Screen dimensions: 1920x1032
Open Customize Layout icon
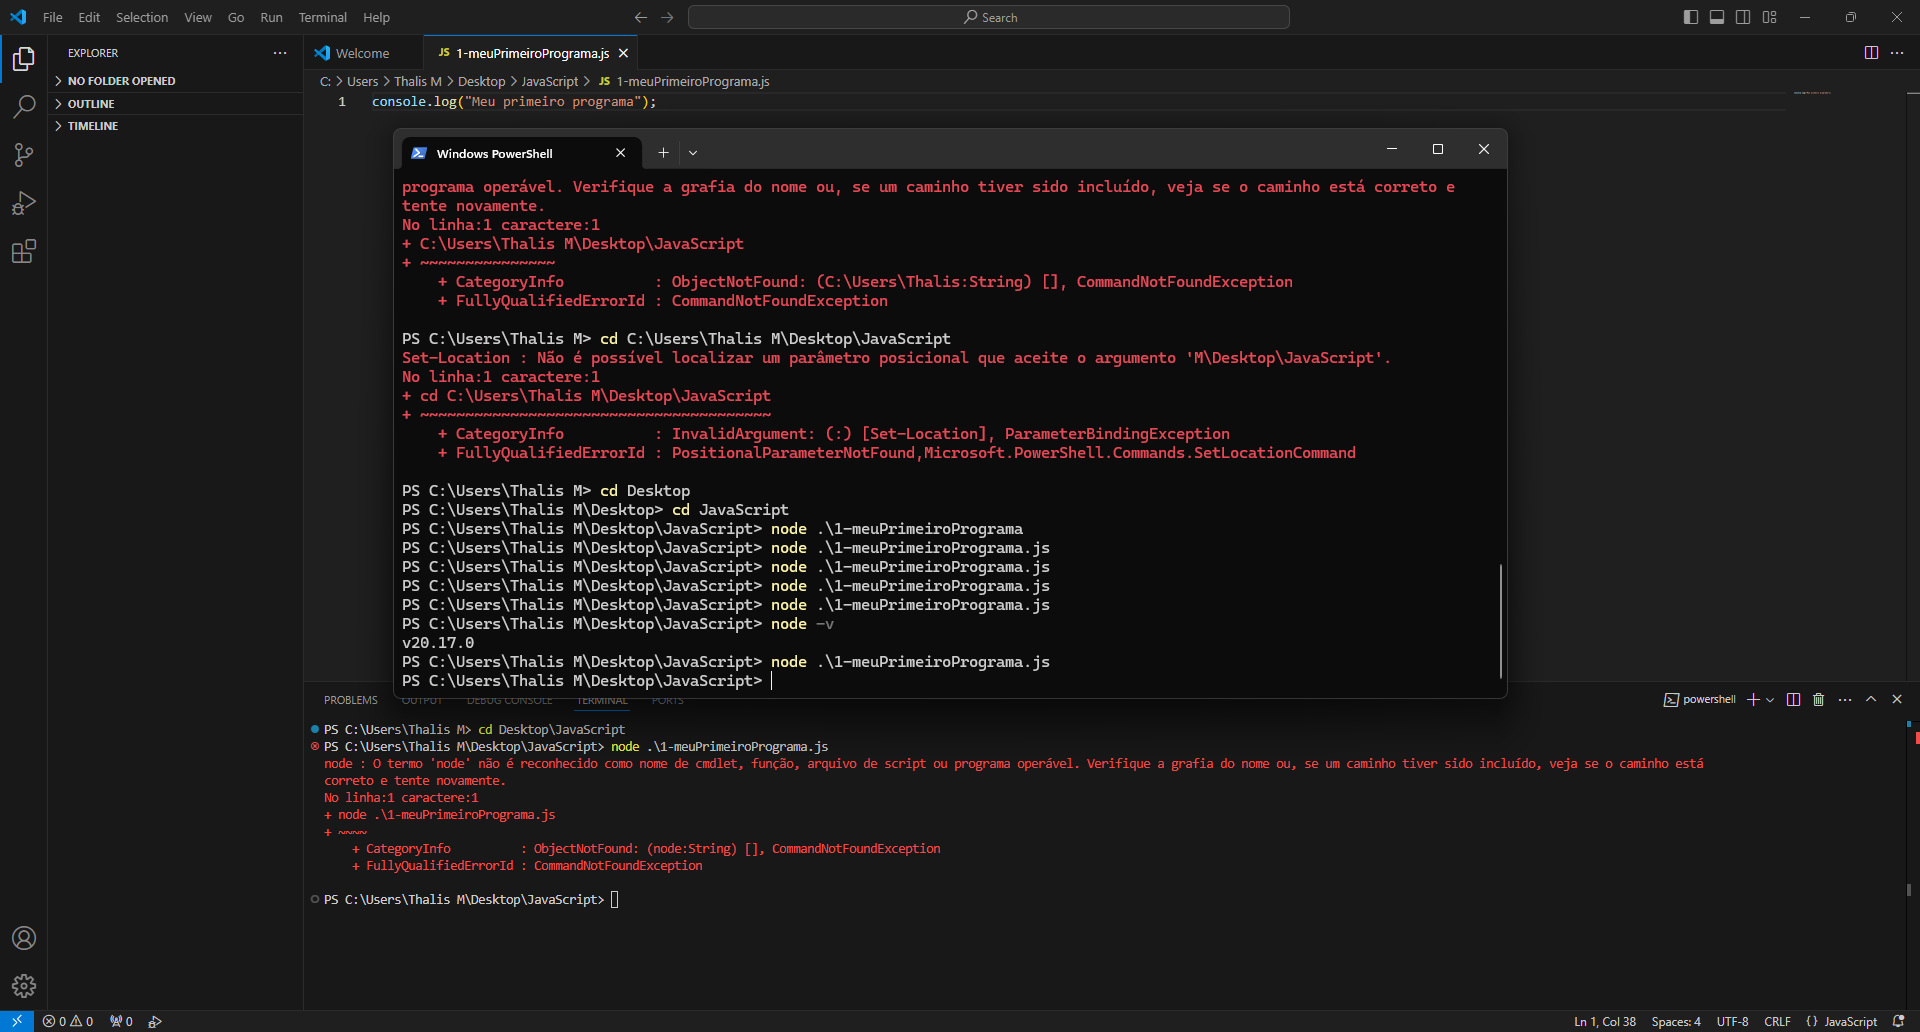pos(1770,17)
